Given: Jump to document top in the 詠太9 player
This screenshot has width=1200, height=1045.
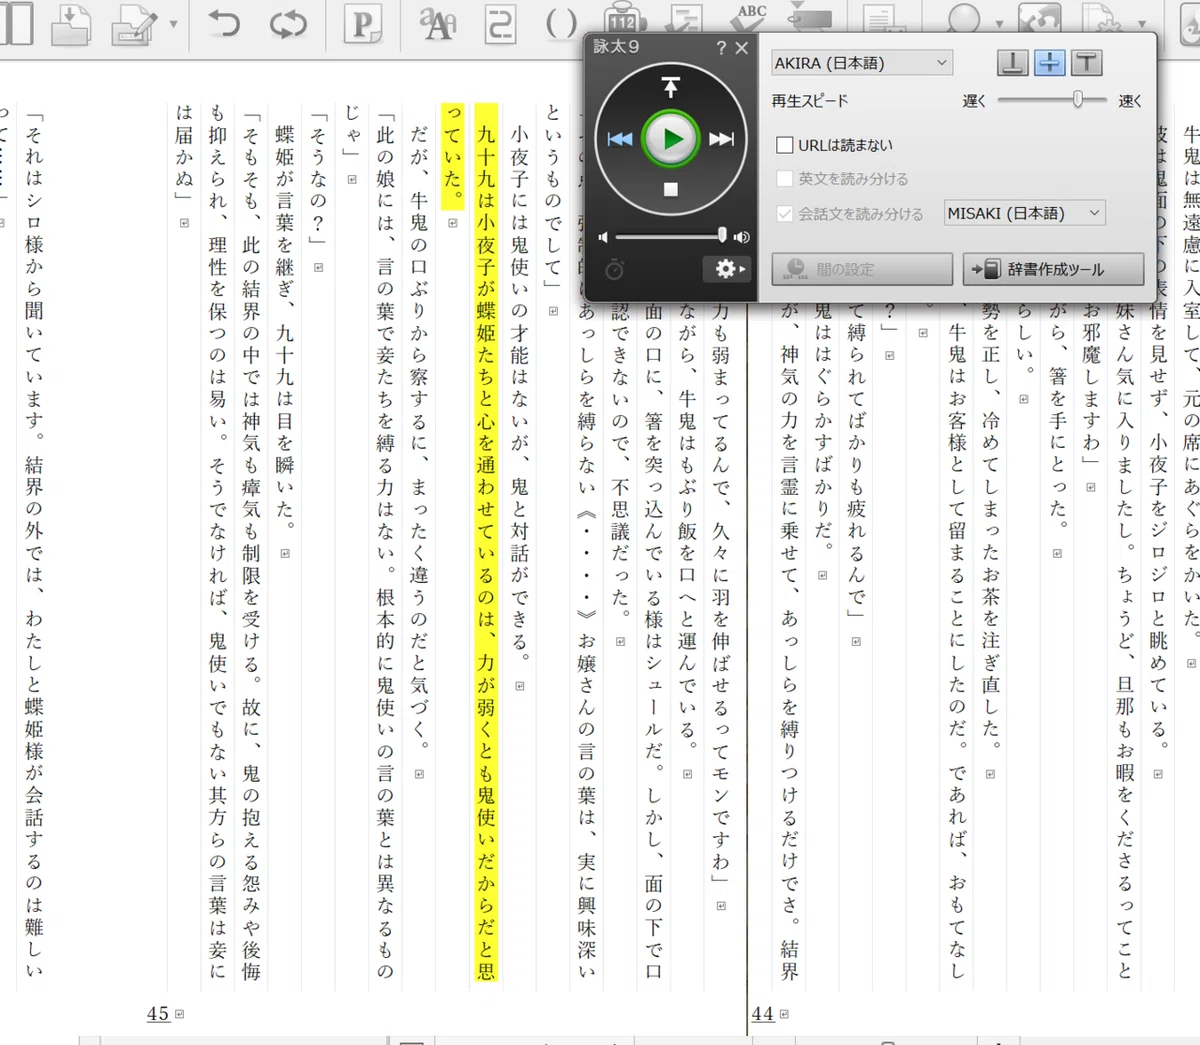Looking at the screenshot, I should tap(671, 87).
